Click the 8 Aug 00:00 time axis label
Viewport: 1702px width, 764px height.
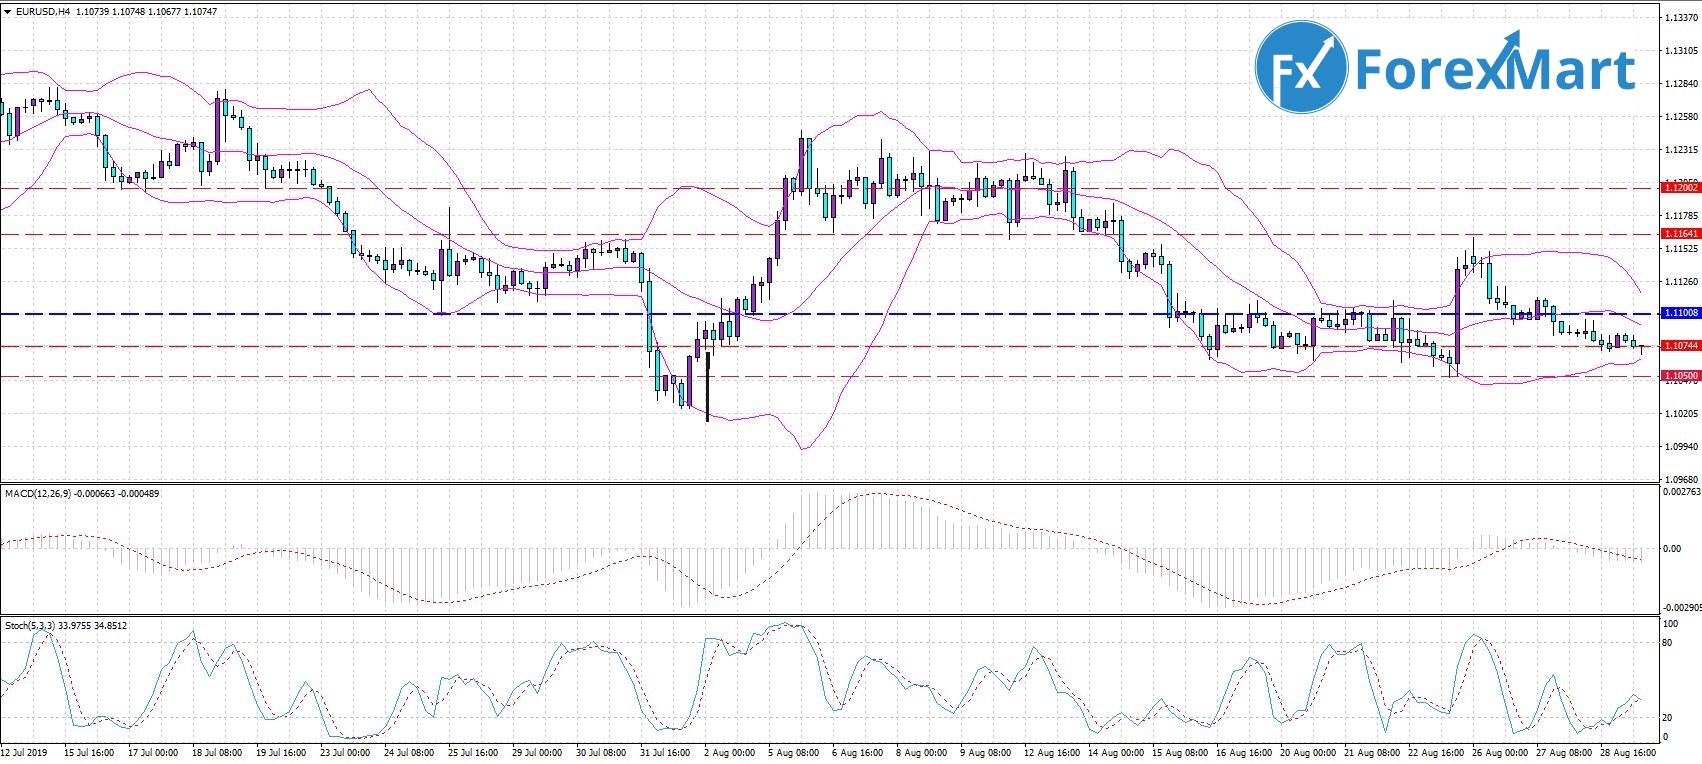(921, 753)
